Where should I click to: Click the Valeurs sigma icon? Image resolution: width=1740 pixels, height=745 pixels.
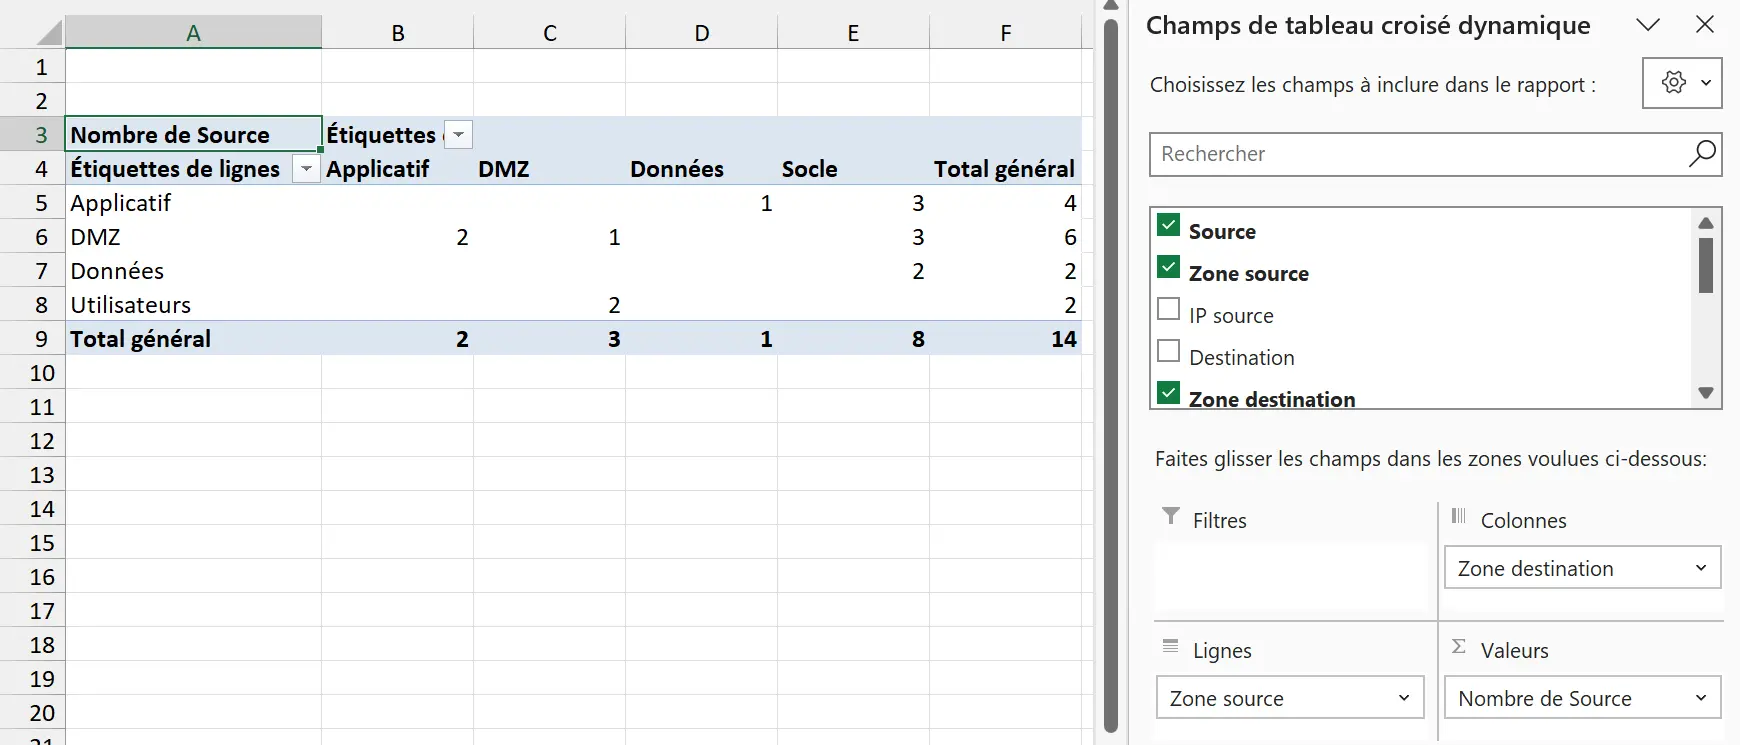point(1459,647)
